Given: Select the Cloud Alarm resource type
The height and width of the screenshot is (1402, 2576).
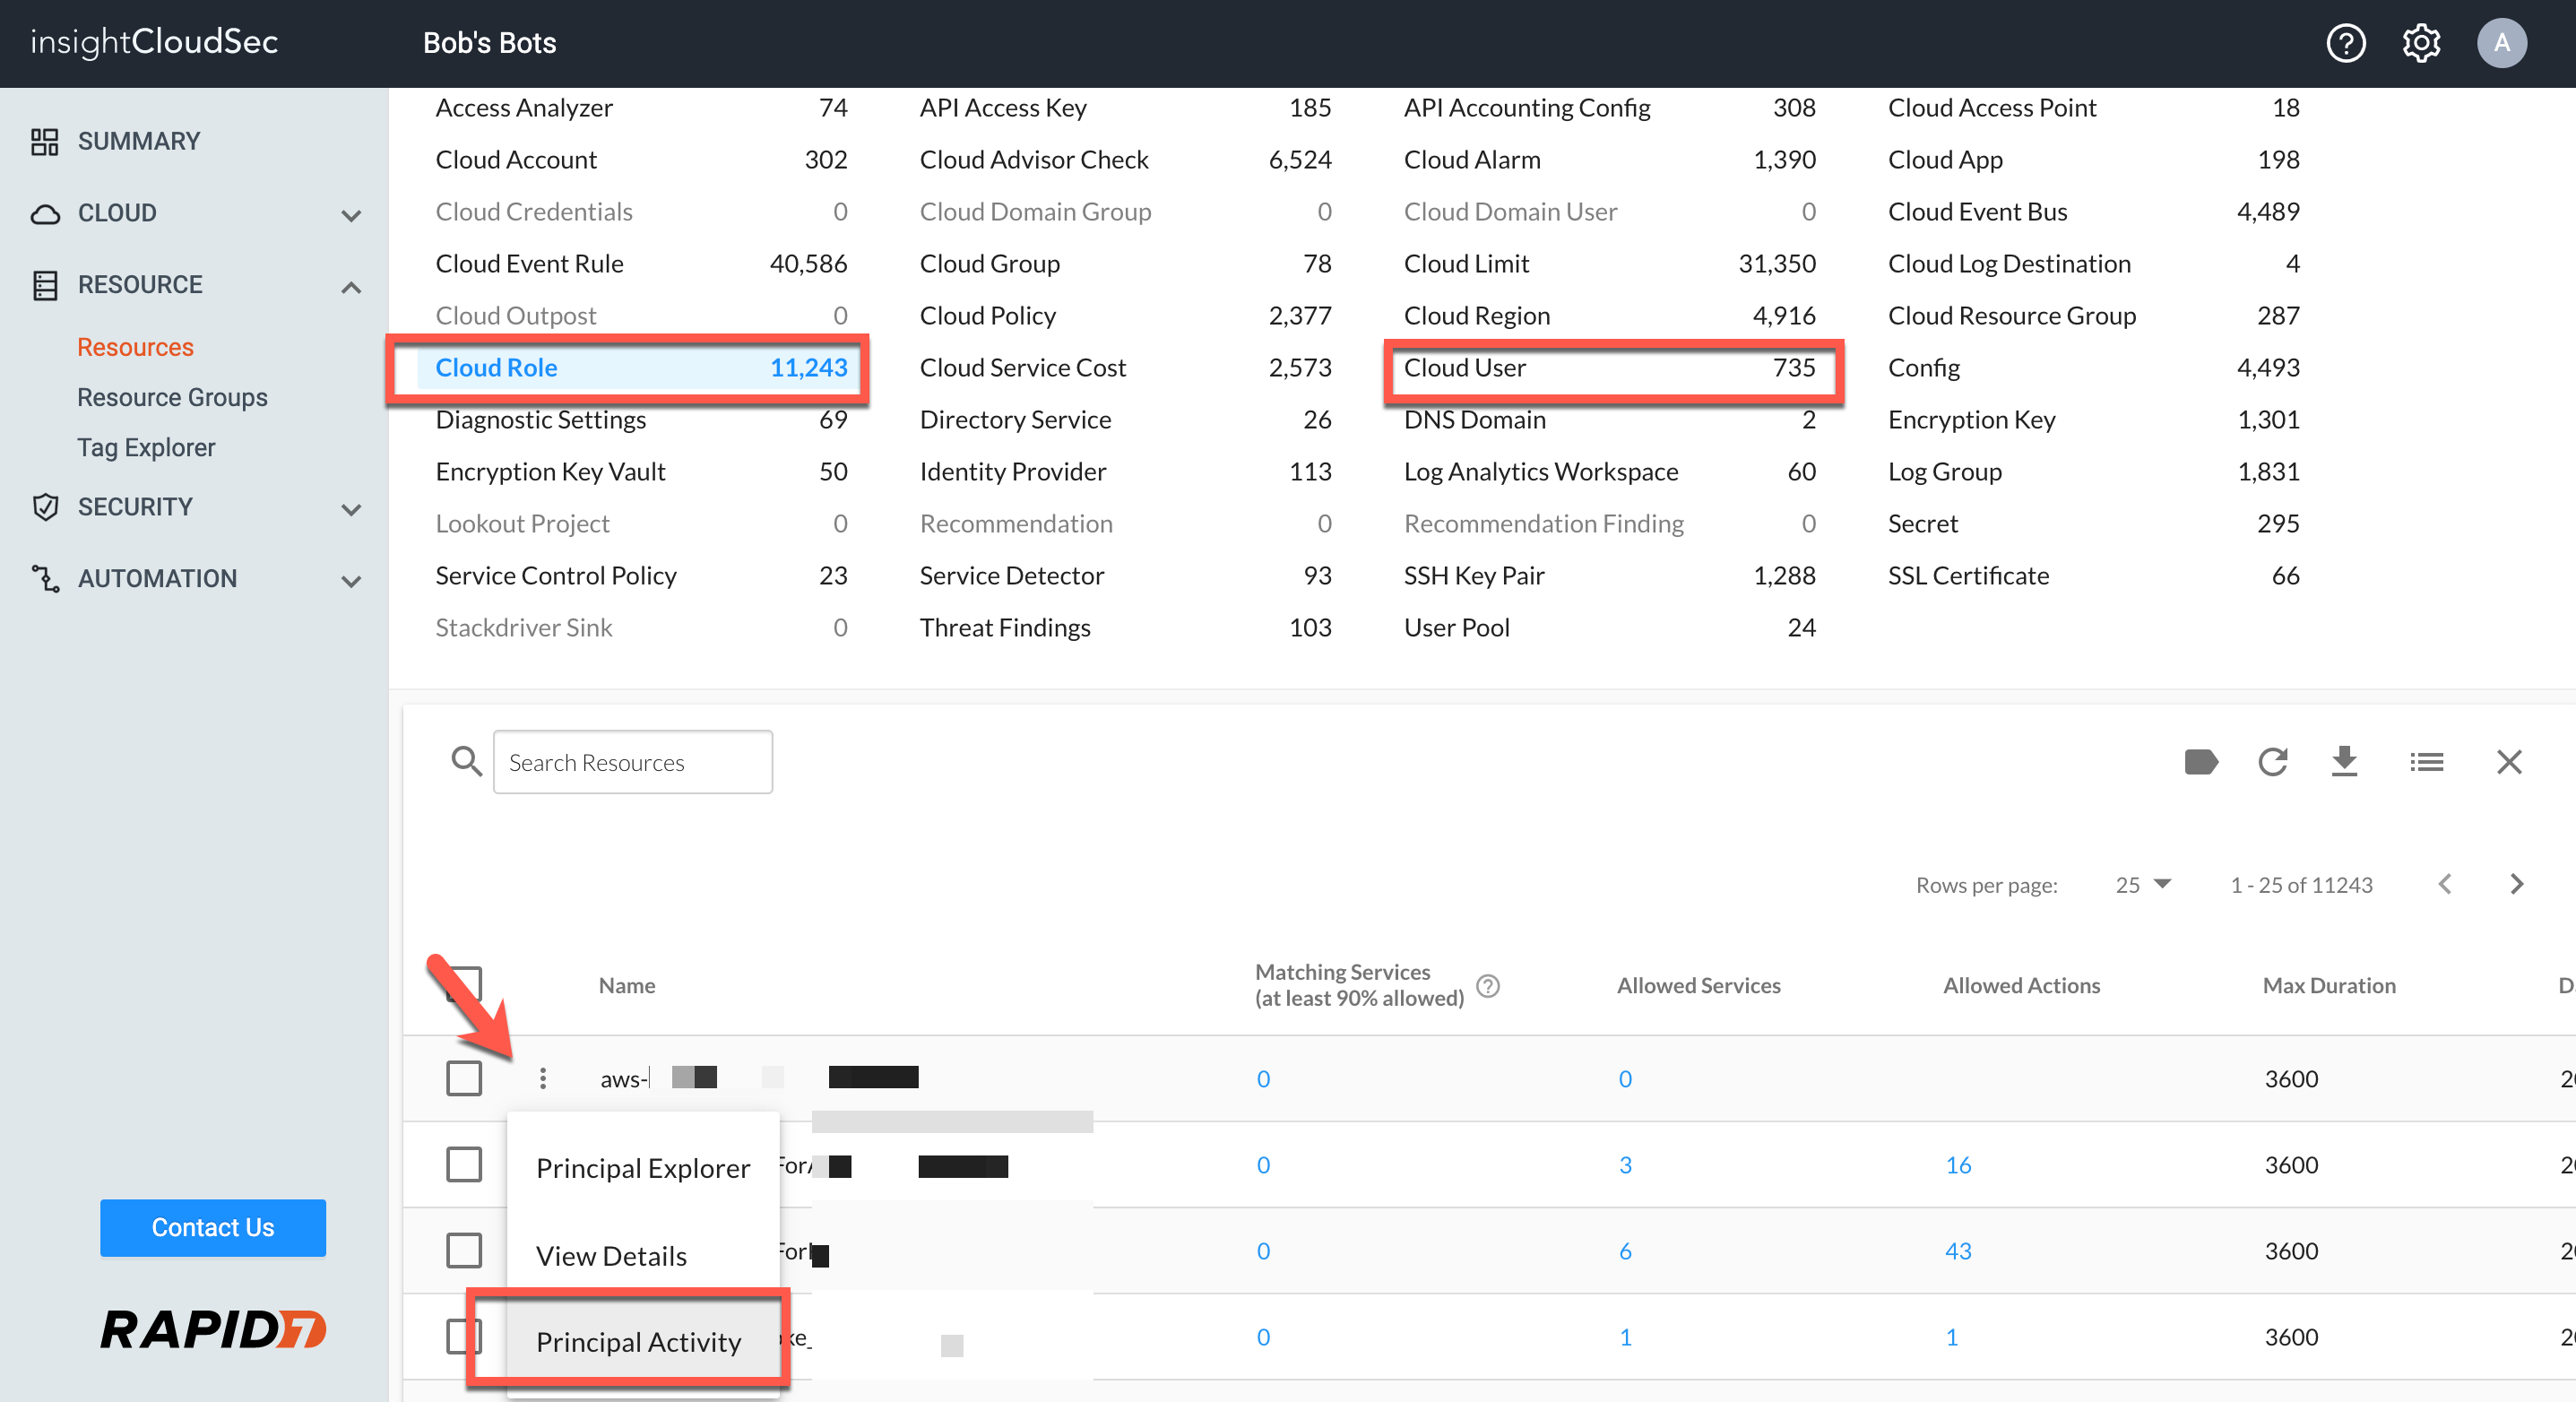Looking at the screenshot, I should tap(1609, 159).
